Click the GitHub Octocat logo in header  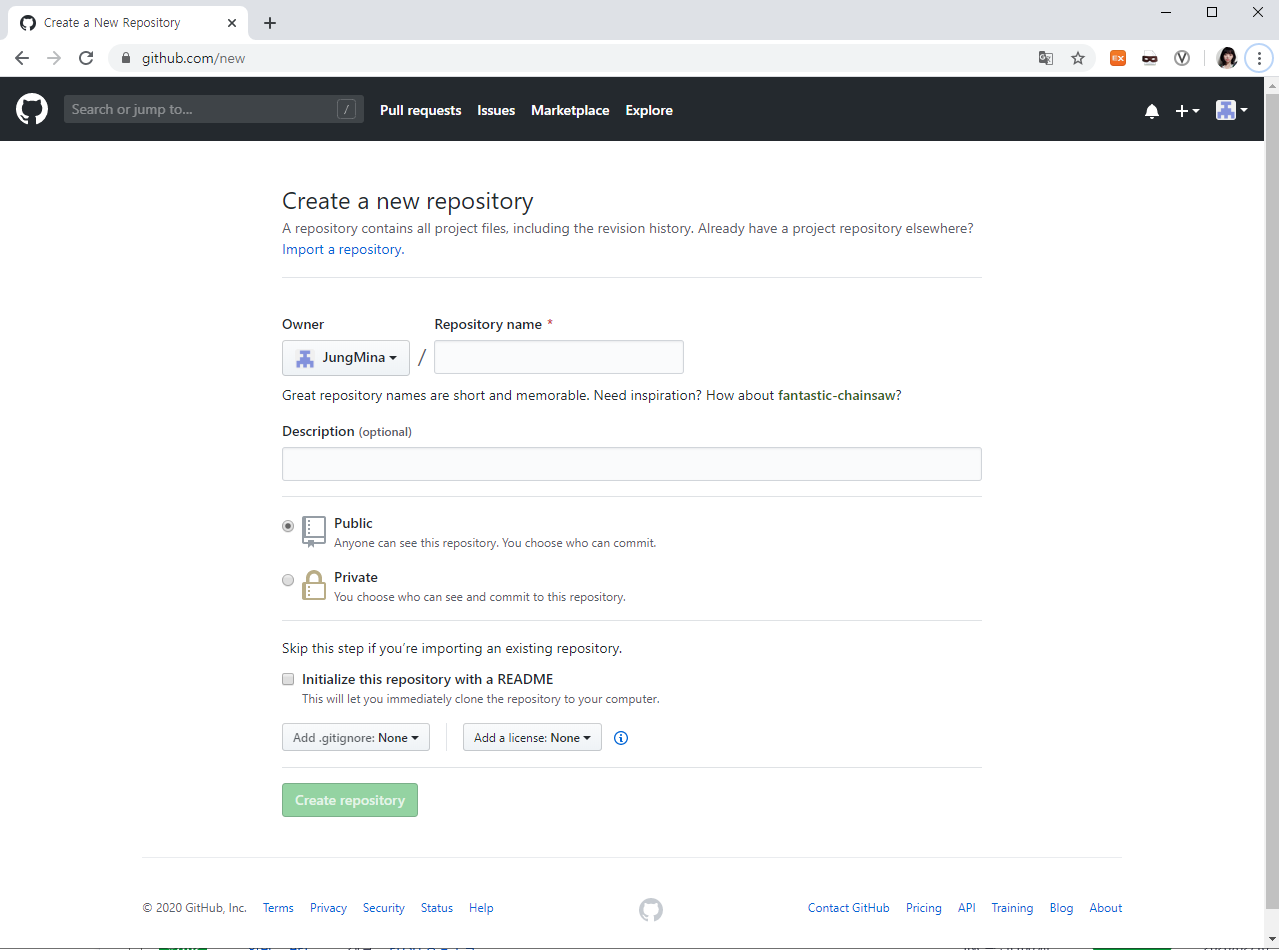pos(32,109)
